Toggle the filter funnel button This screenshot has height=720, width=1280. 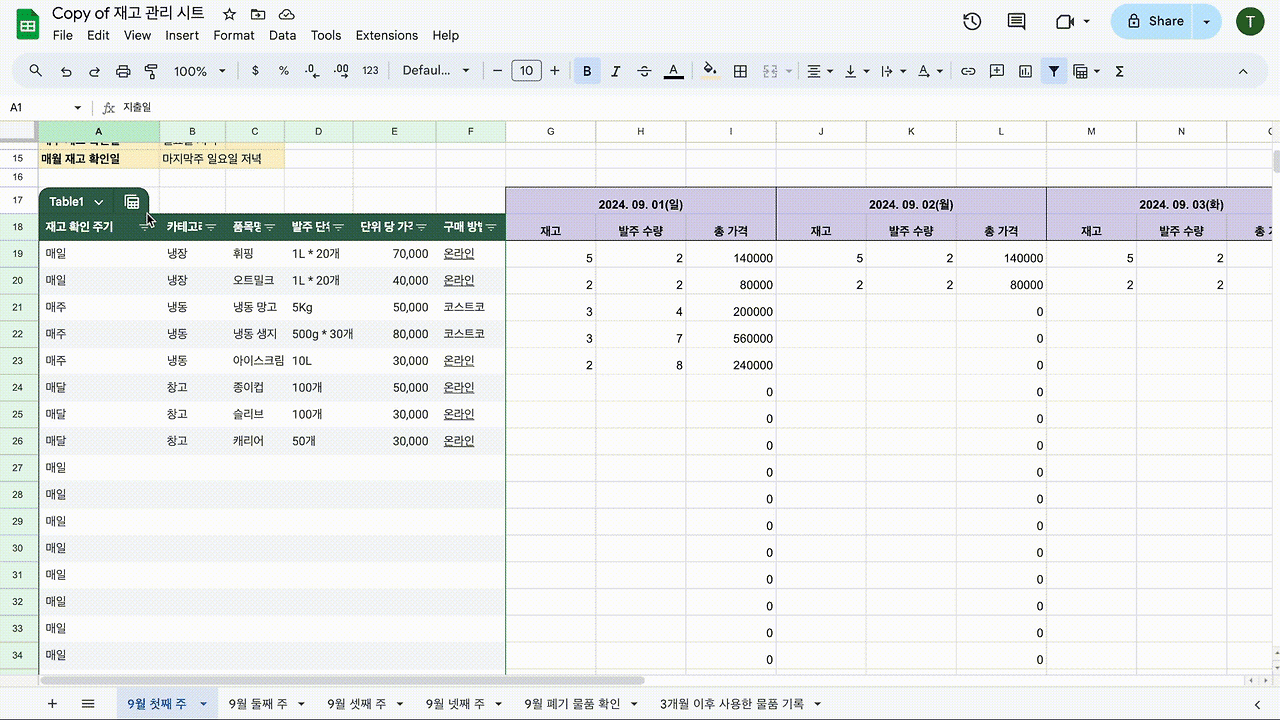1054,71
